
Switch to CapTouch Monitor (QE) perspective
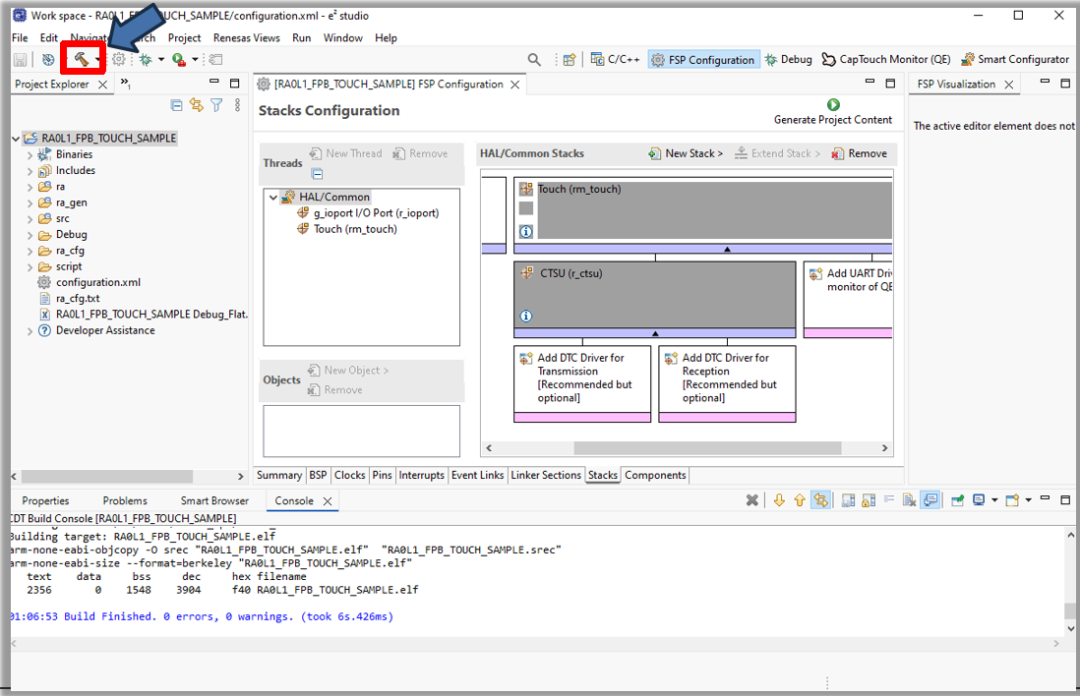(886, 60)
